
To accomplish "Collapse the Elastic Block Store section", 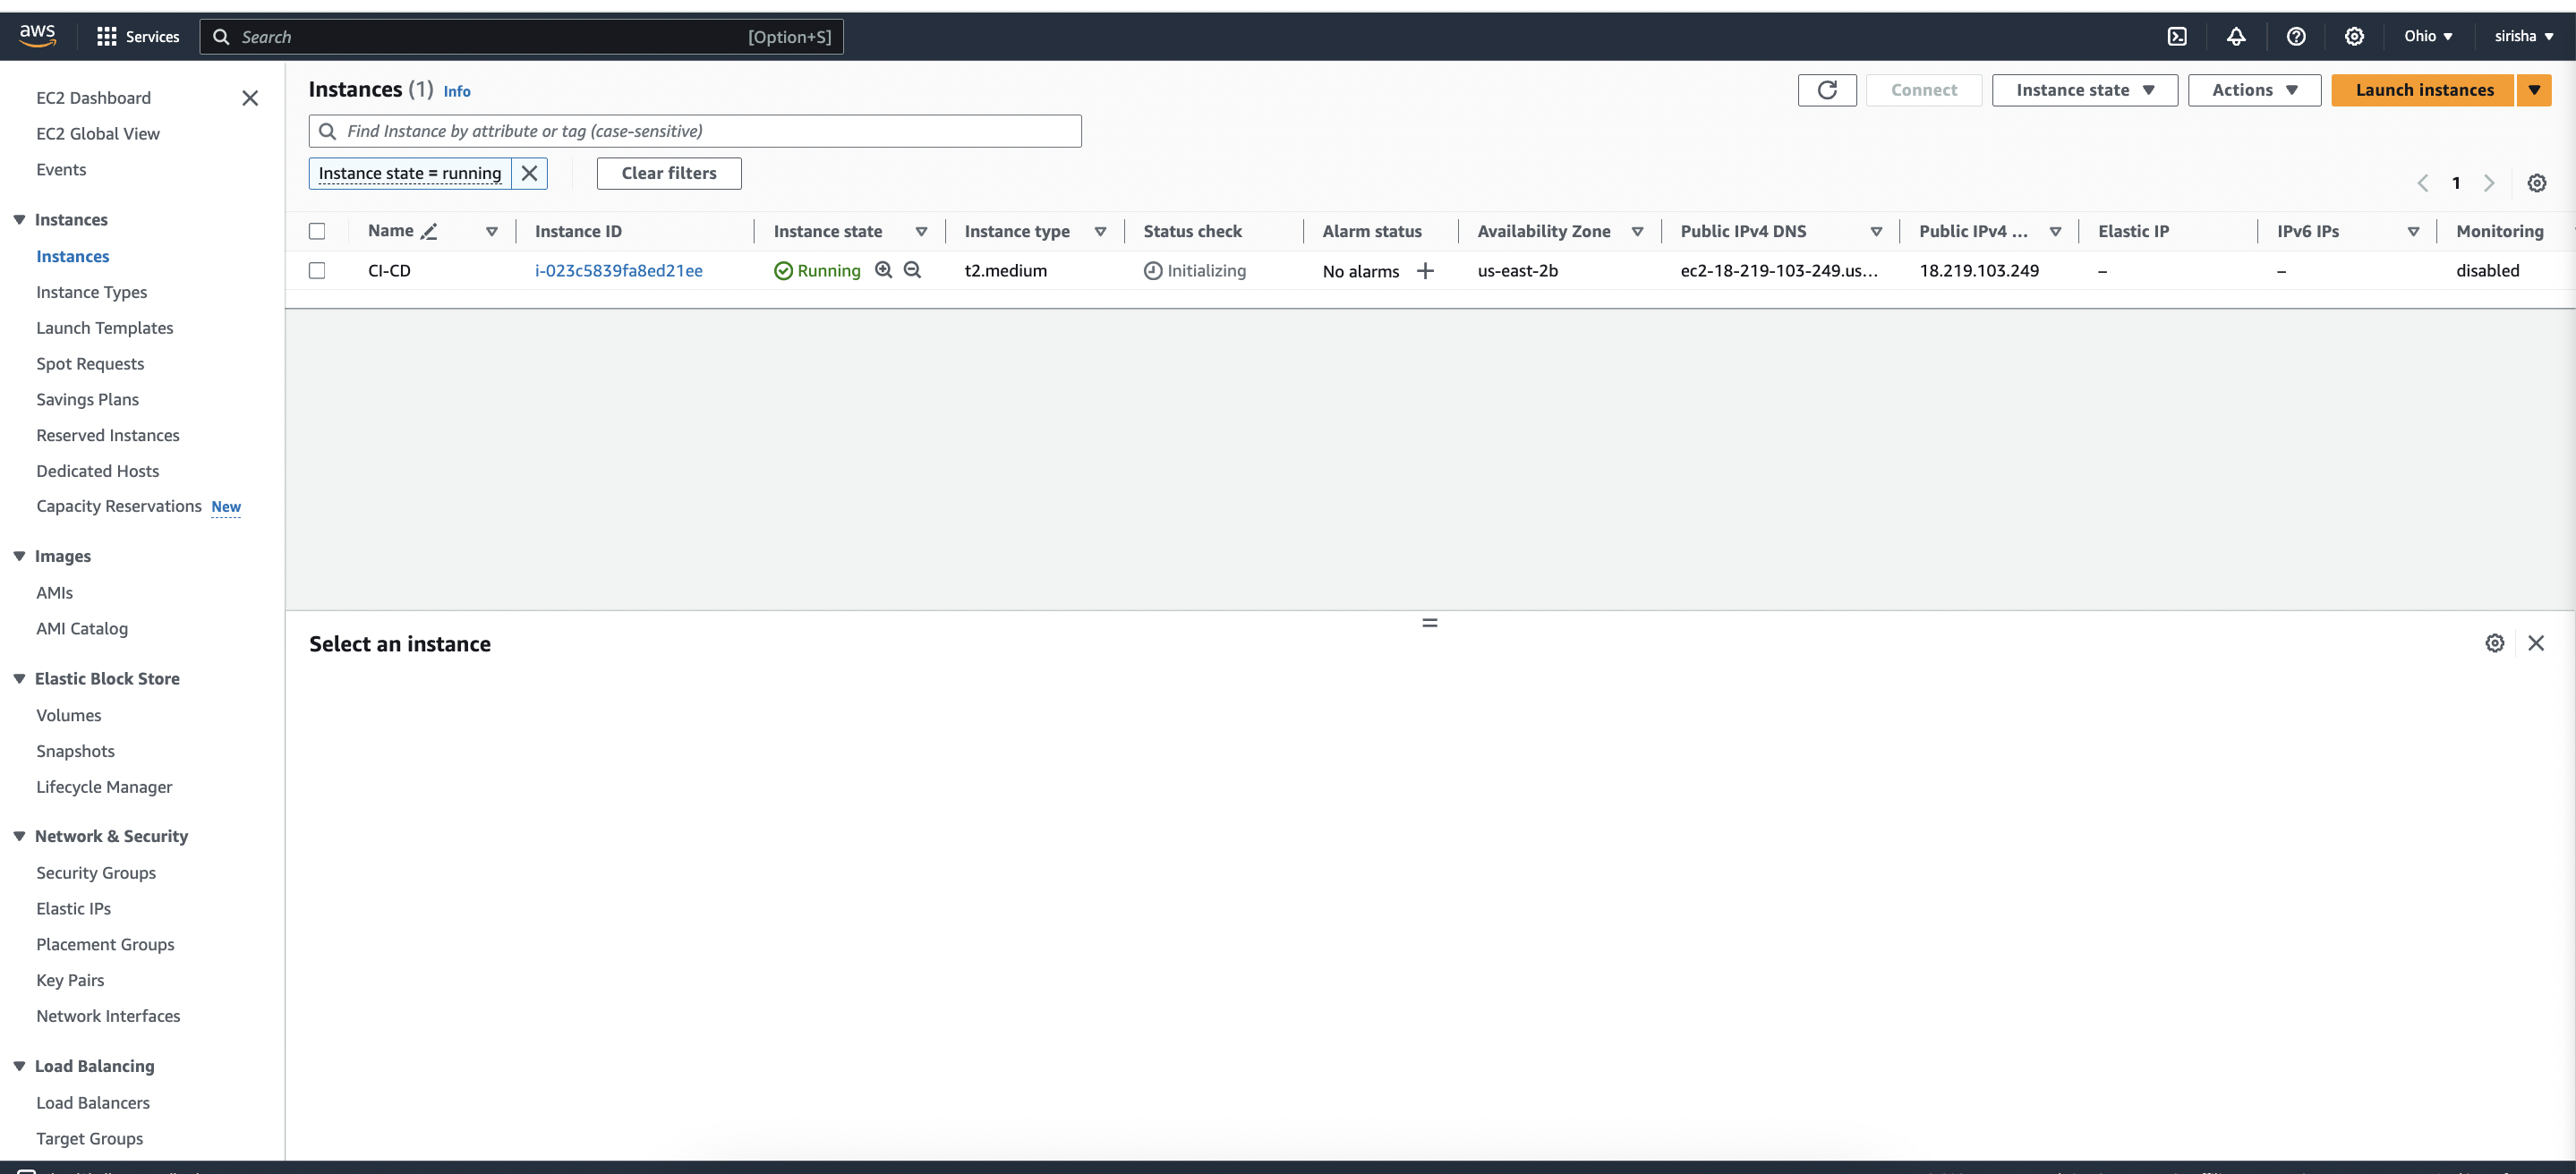I will tap(19, 678).
